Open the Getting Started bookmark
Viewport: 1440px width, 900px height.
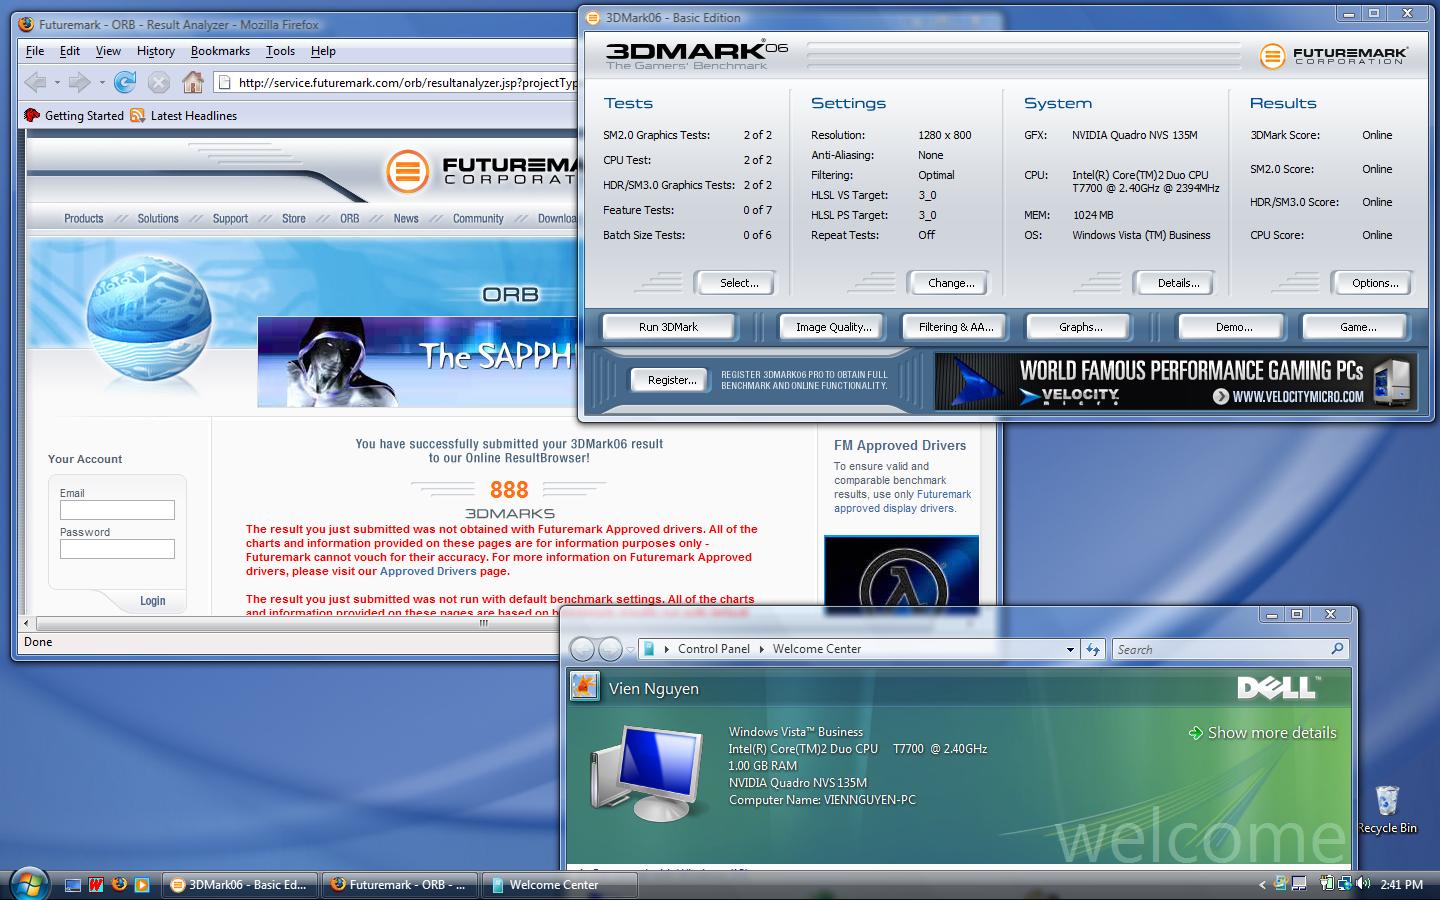74,116
